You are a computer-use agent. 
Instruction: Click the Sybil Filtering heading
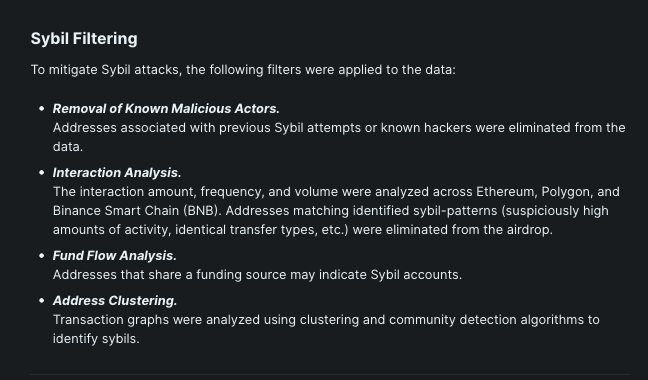coord(84,39)
